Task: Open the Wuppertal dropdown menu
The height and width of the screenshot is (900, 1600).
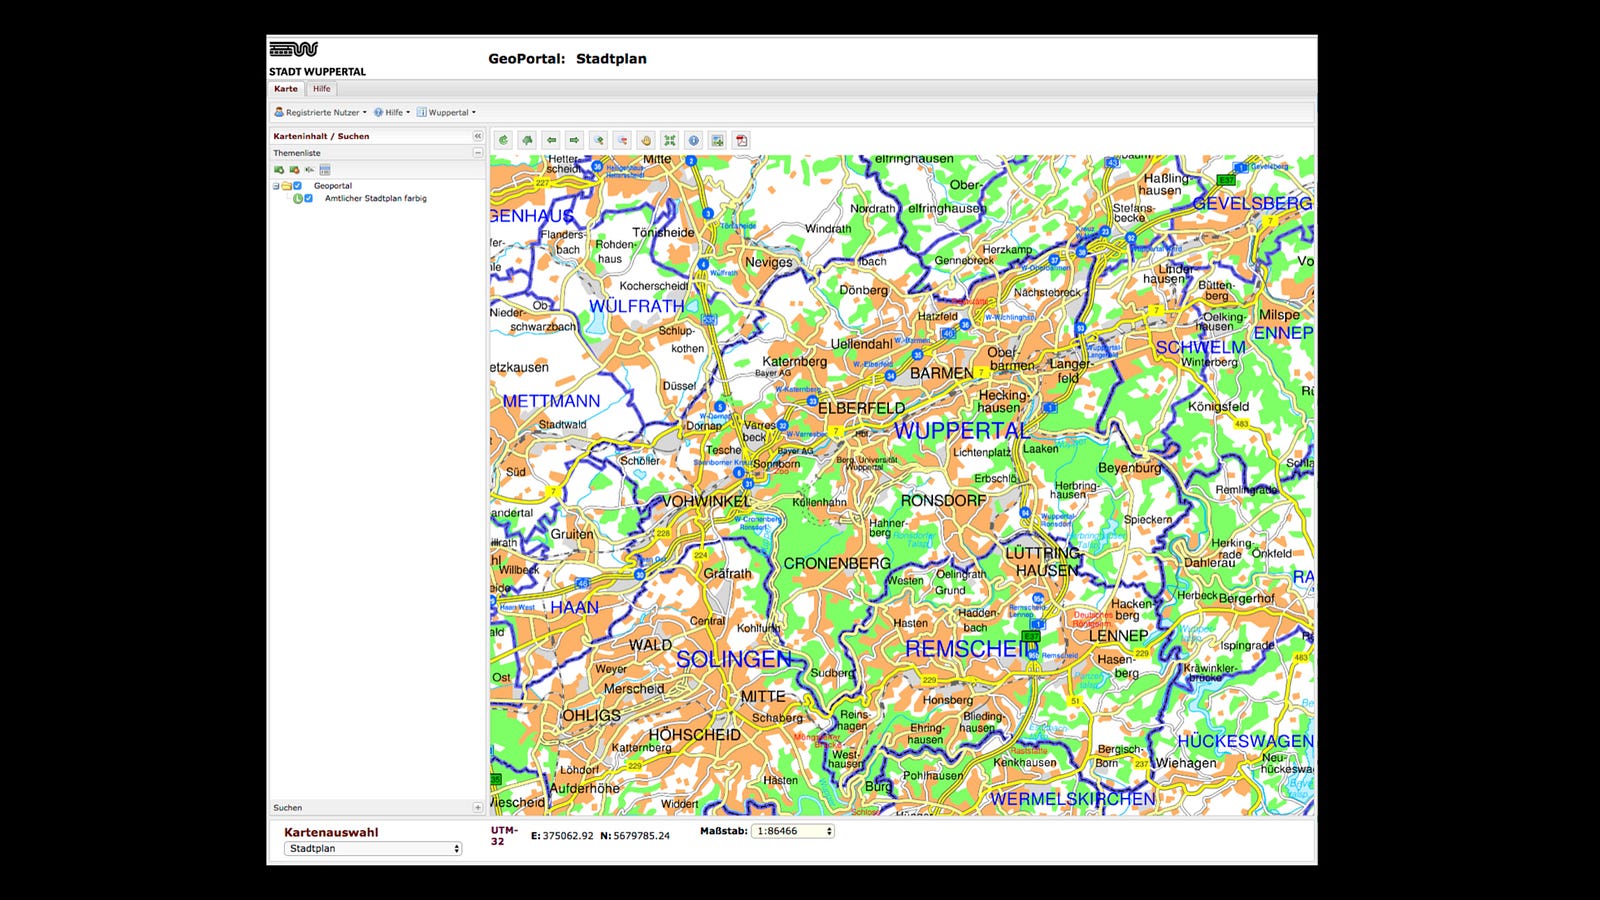Action: pyautogui.click(x=446, y=112)
